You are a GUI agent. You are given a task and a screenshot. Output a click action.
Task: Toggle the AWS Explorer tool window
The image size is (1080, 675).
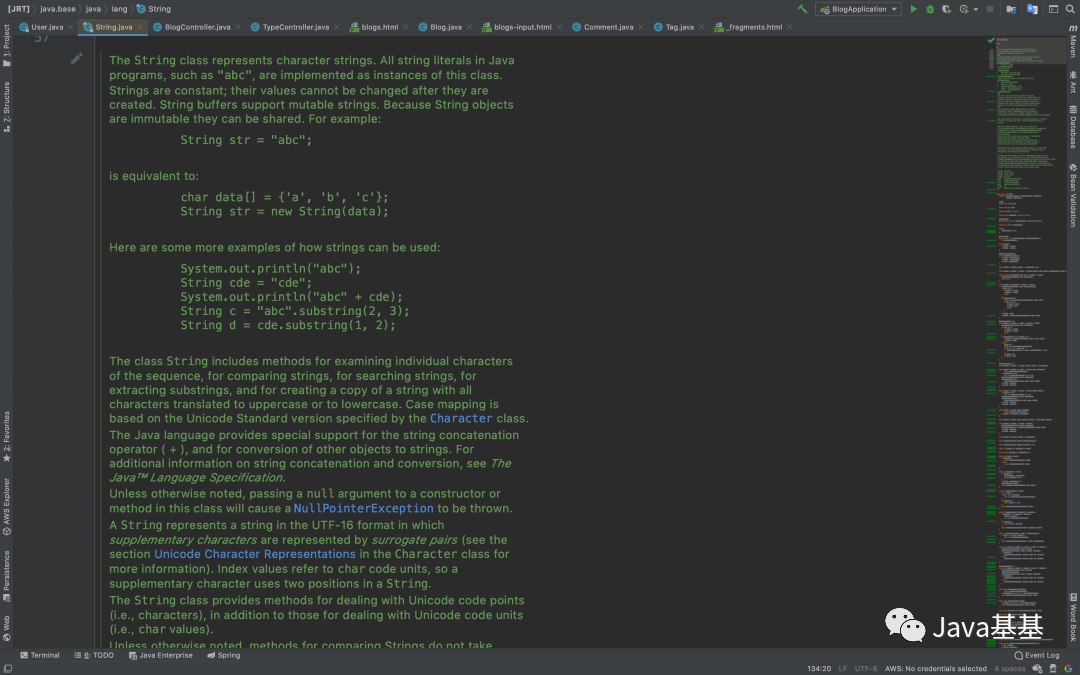tap(6, 506)
